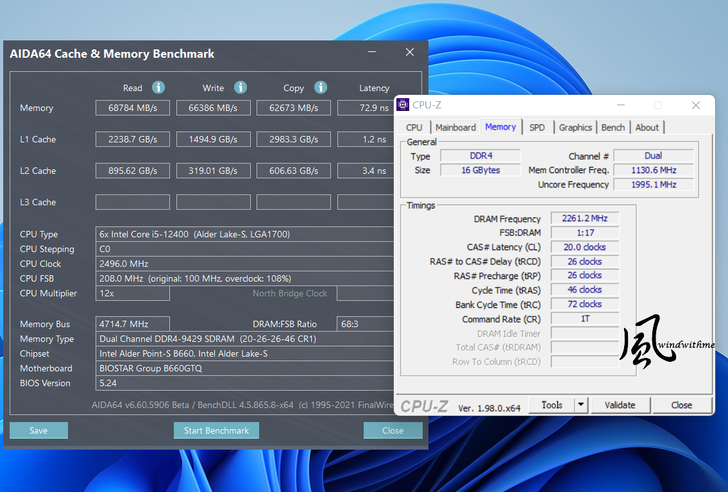
Task: Minimize the AIDA64 benchmark window
Action: [x=372, y=53]
